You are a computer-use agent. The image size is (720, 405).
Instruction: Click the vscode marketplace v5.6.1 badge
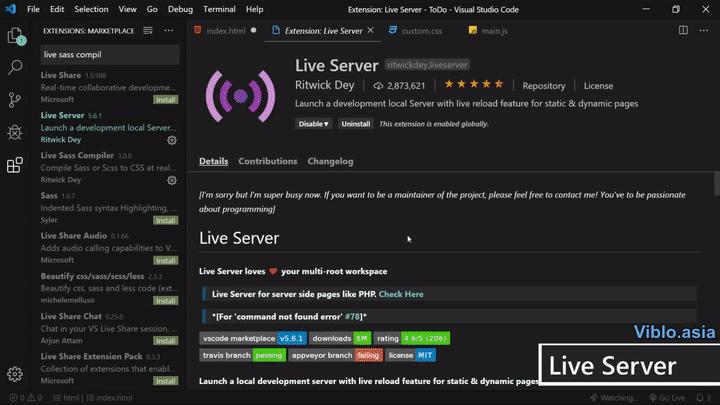(x=253, y=338)
